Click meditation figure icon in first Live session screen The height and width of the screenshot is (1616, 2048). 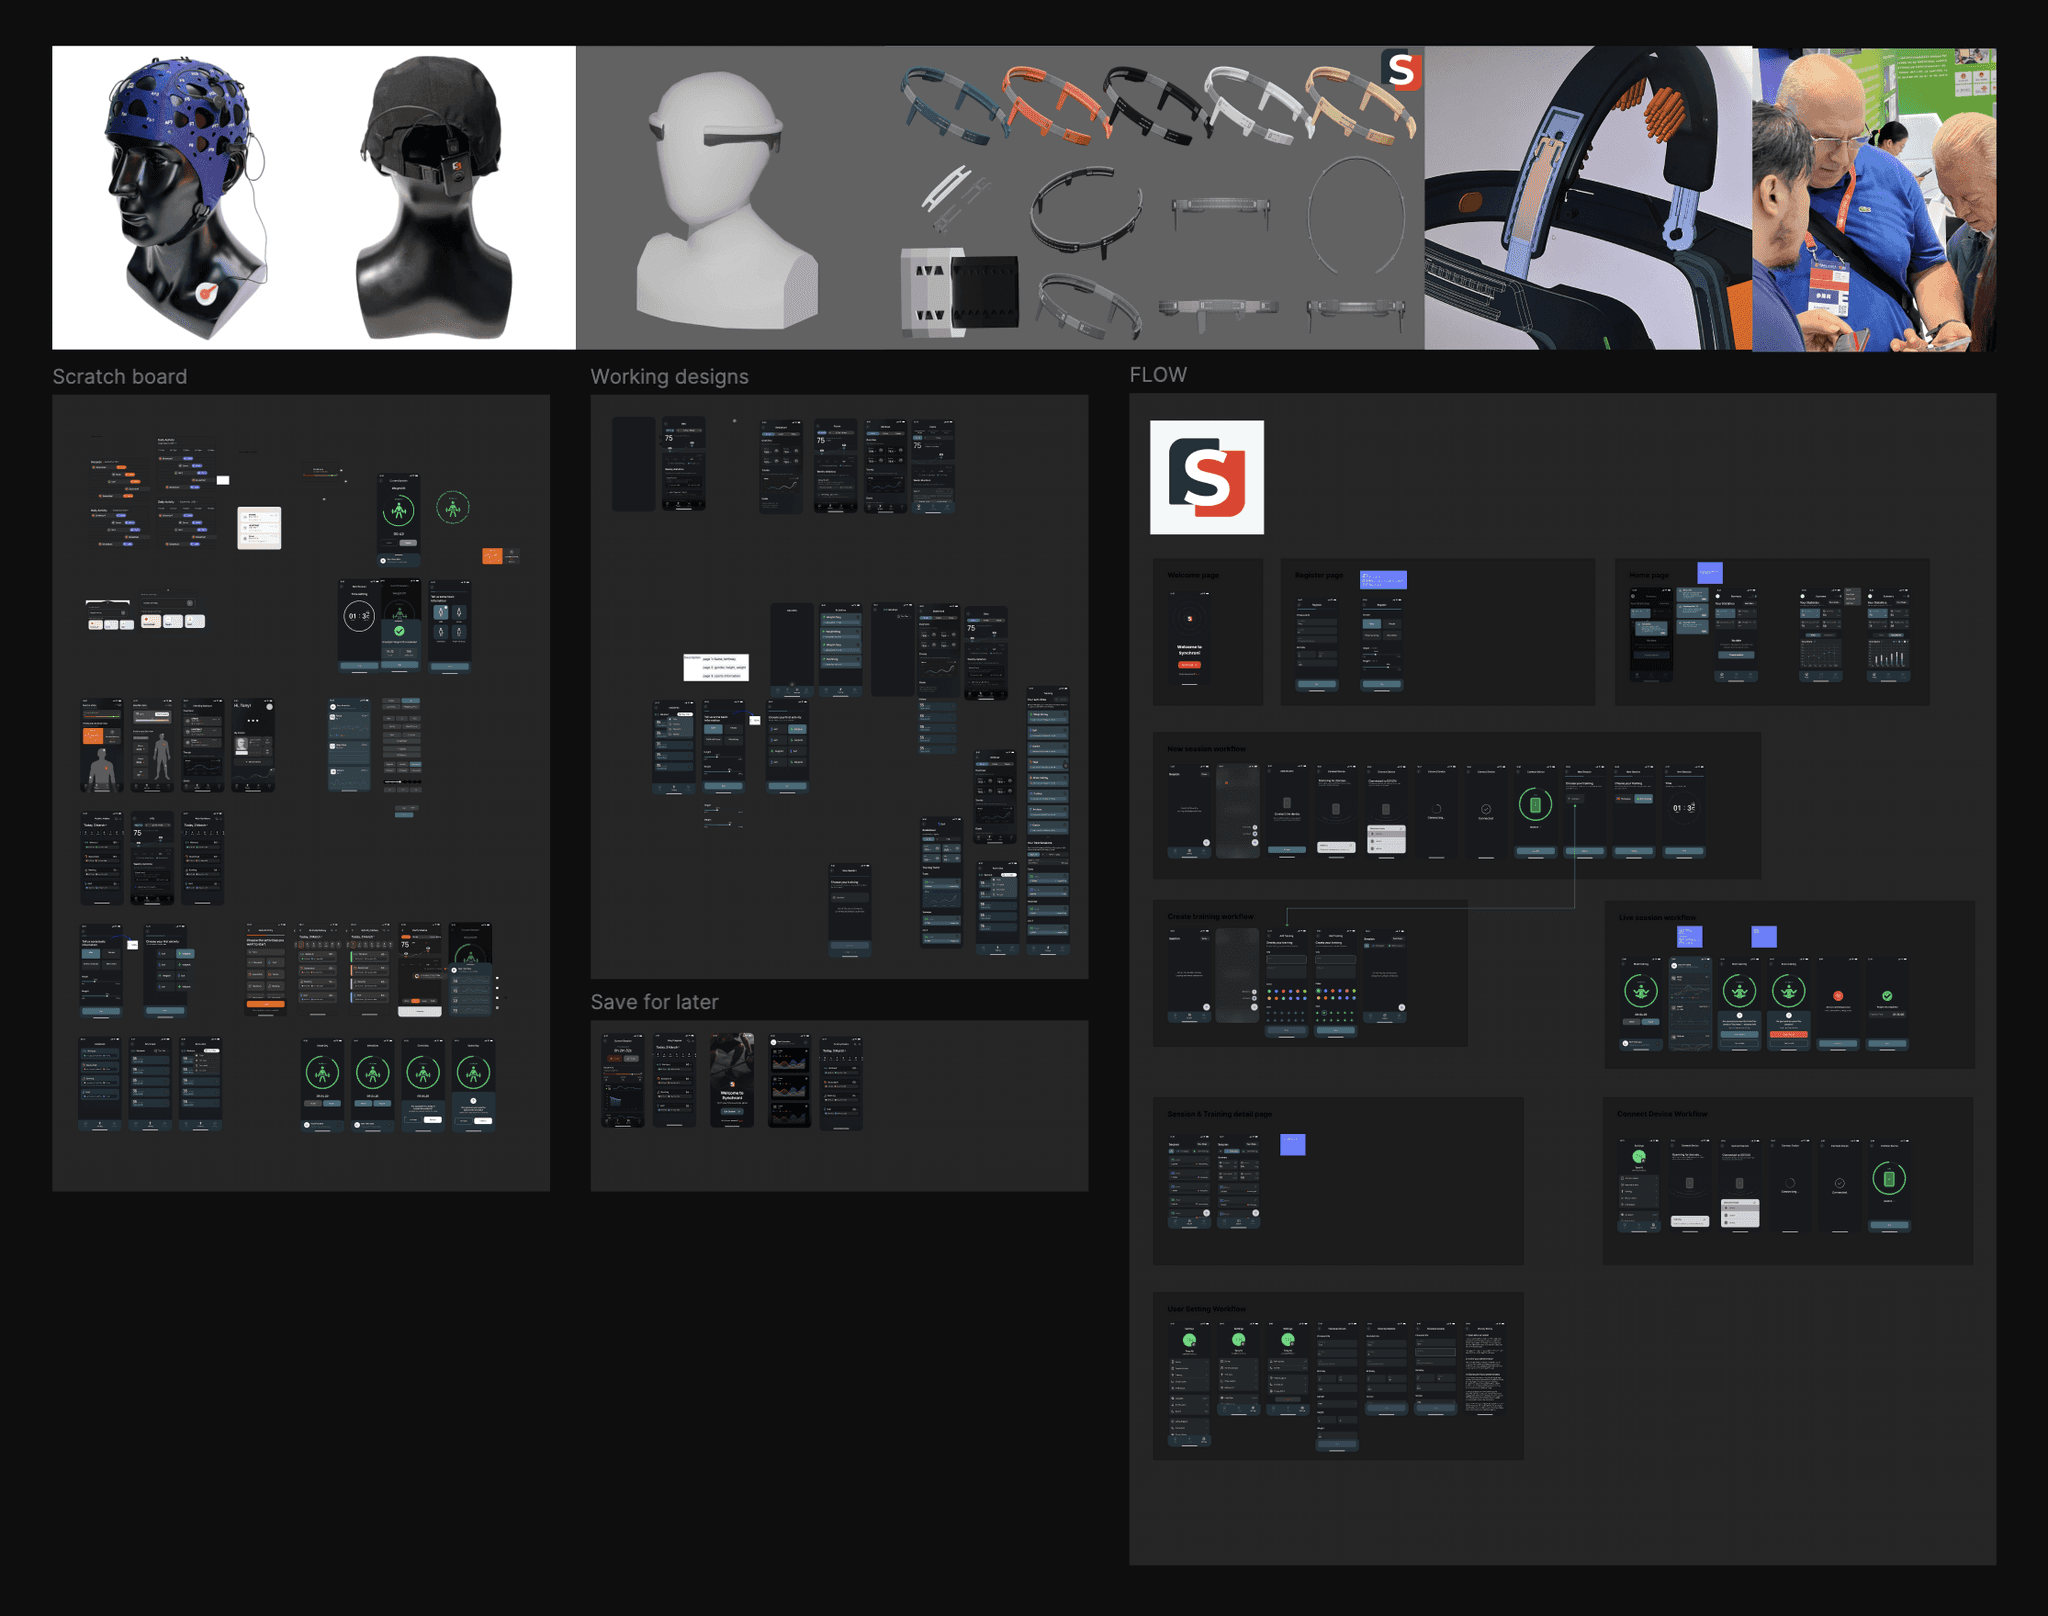[x=1640, y=991]
